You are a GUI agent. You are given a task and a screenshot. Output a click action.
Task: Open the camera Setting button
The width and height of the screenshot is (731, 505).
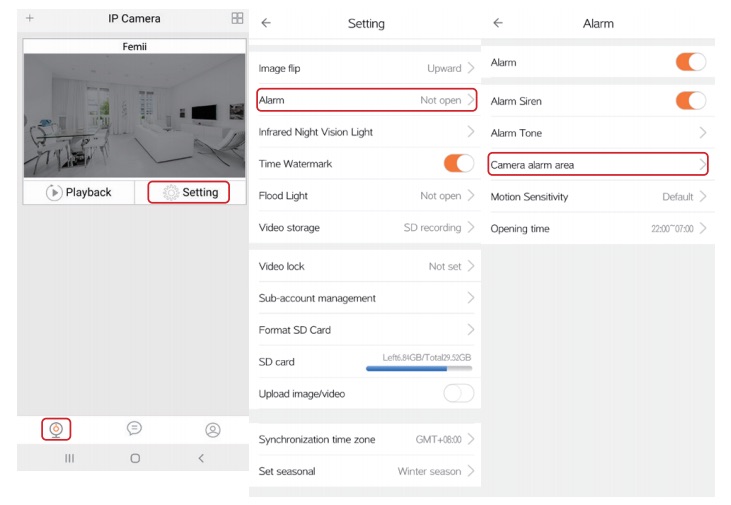click(x=189, y=192)
